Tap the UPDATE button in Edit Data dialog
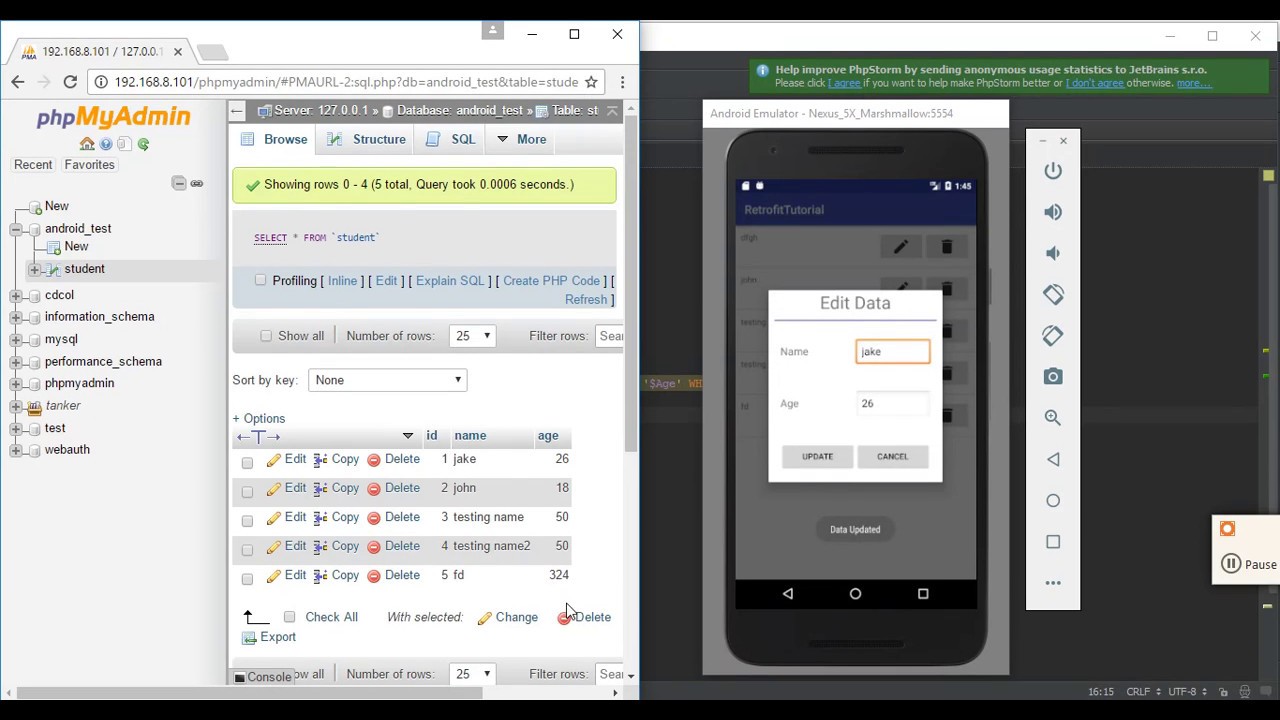Viewport: 1280px width, 720px height. [x=817, y=457]
